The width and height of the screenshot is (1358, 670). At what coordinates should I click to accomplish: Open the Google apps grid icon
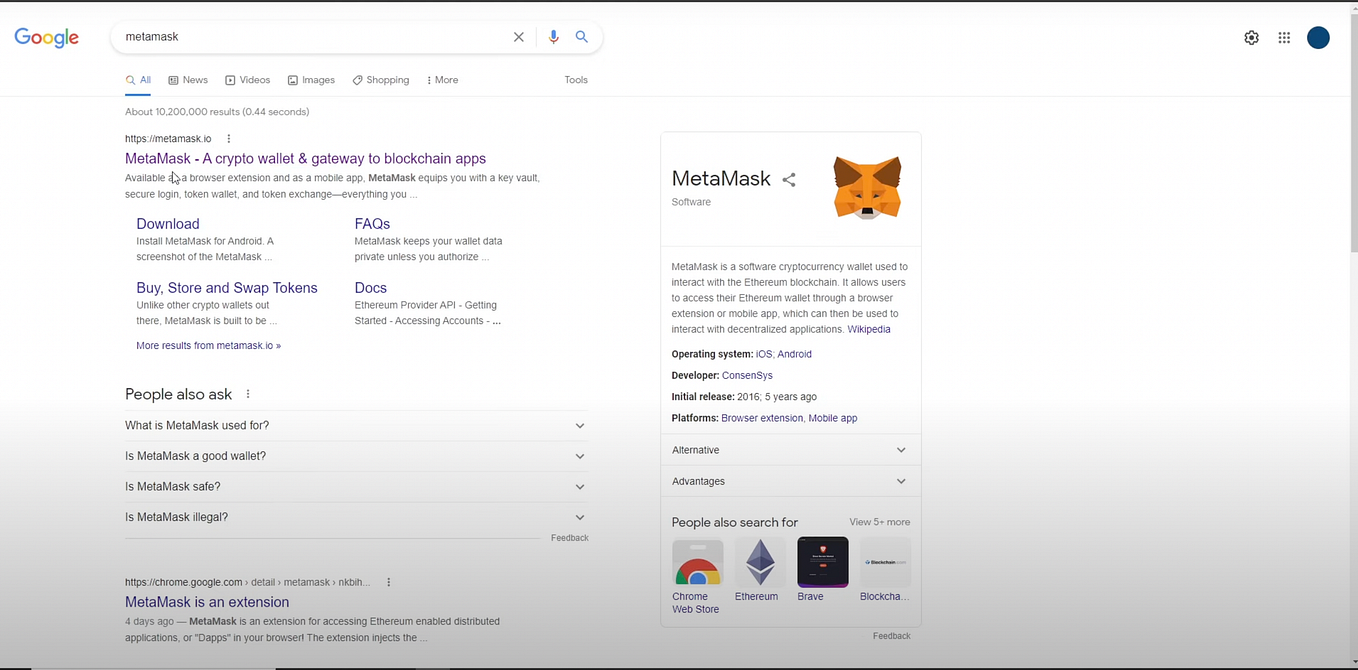point(1284,38)
